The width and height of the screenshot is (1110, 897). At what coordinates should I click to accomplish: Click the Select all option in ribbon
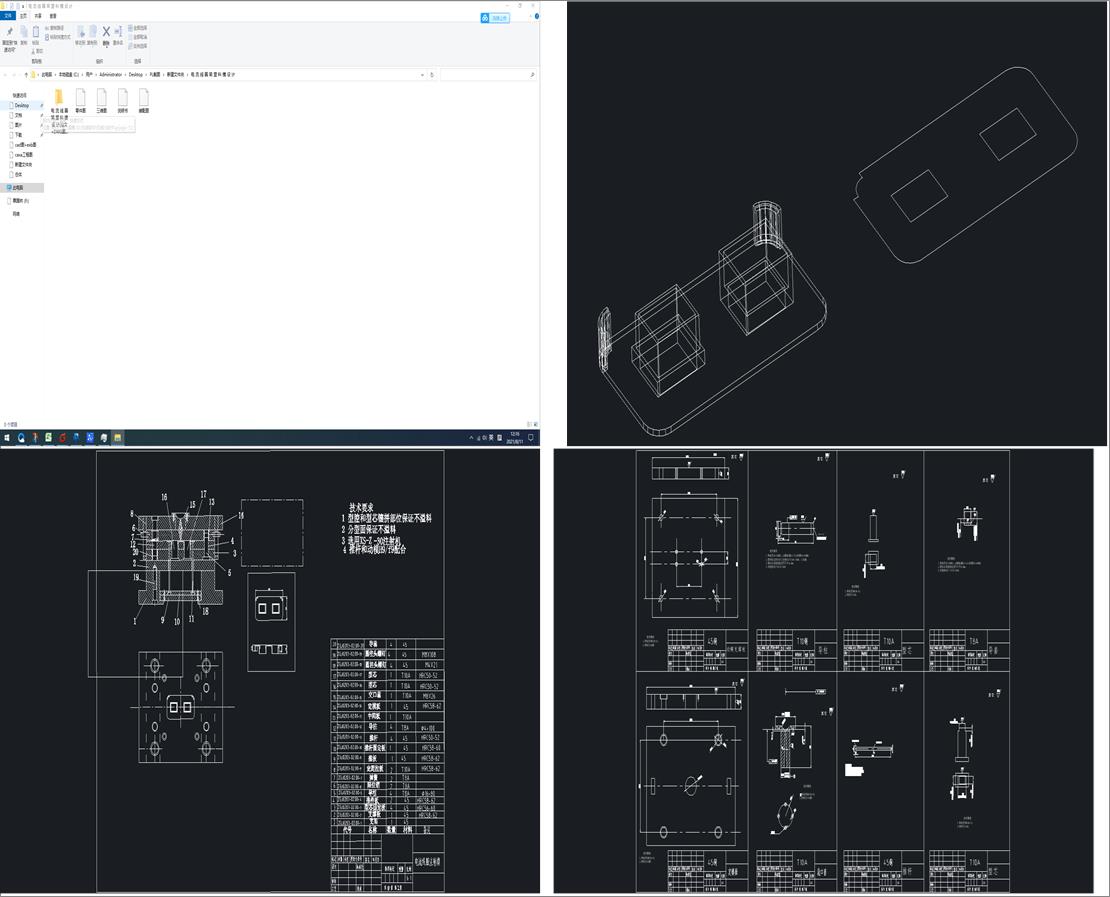pos(139,27)
